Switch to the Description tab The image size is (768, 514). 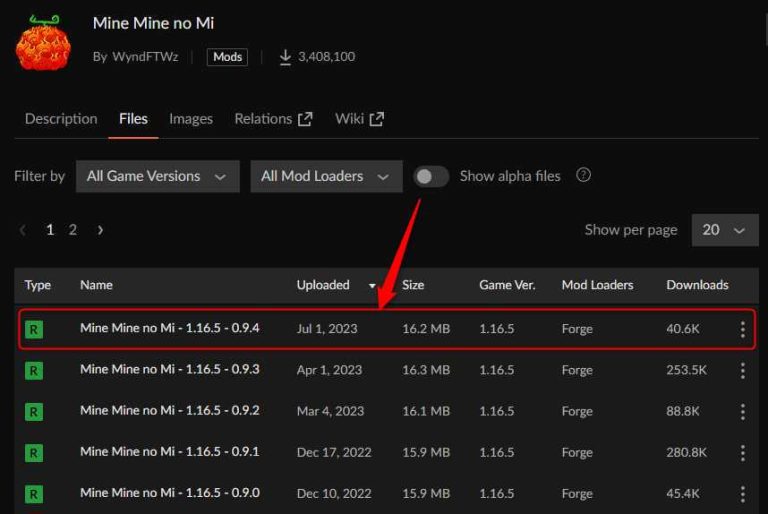[61, 119]
